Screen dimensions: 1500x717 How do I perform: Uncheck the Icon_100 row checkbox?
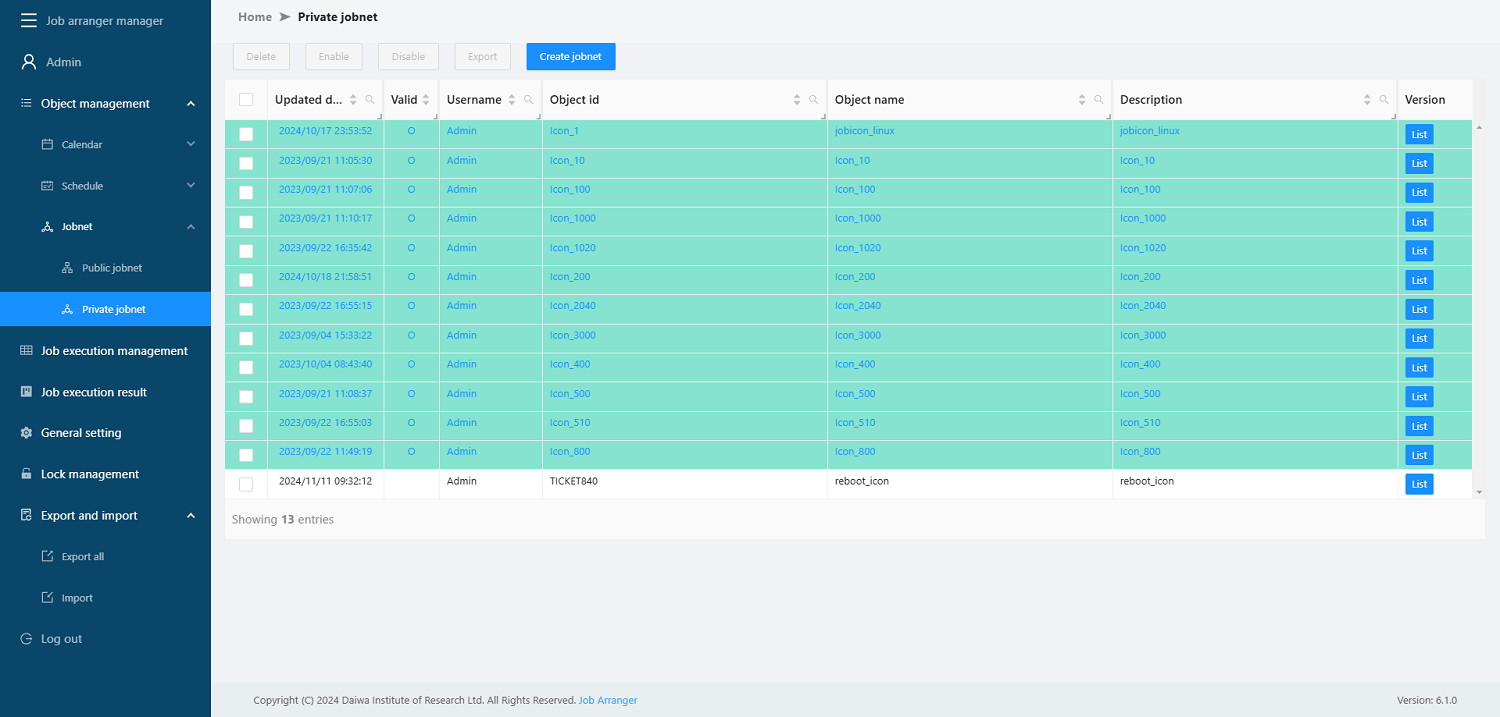(246, 193)
